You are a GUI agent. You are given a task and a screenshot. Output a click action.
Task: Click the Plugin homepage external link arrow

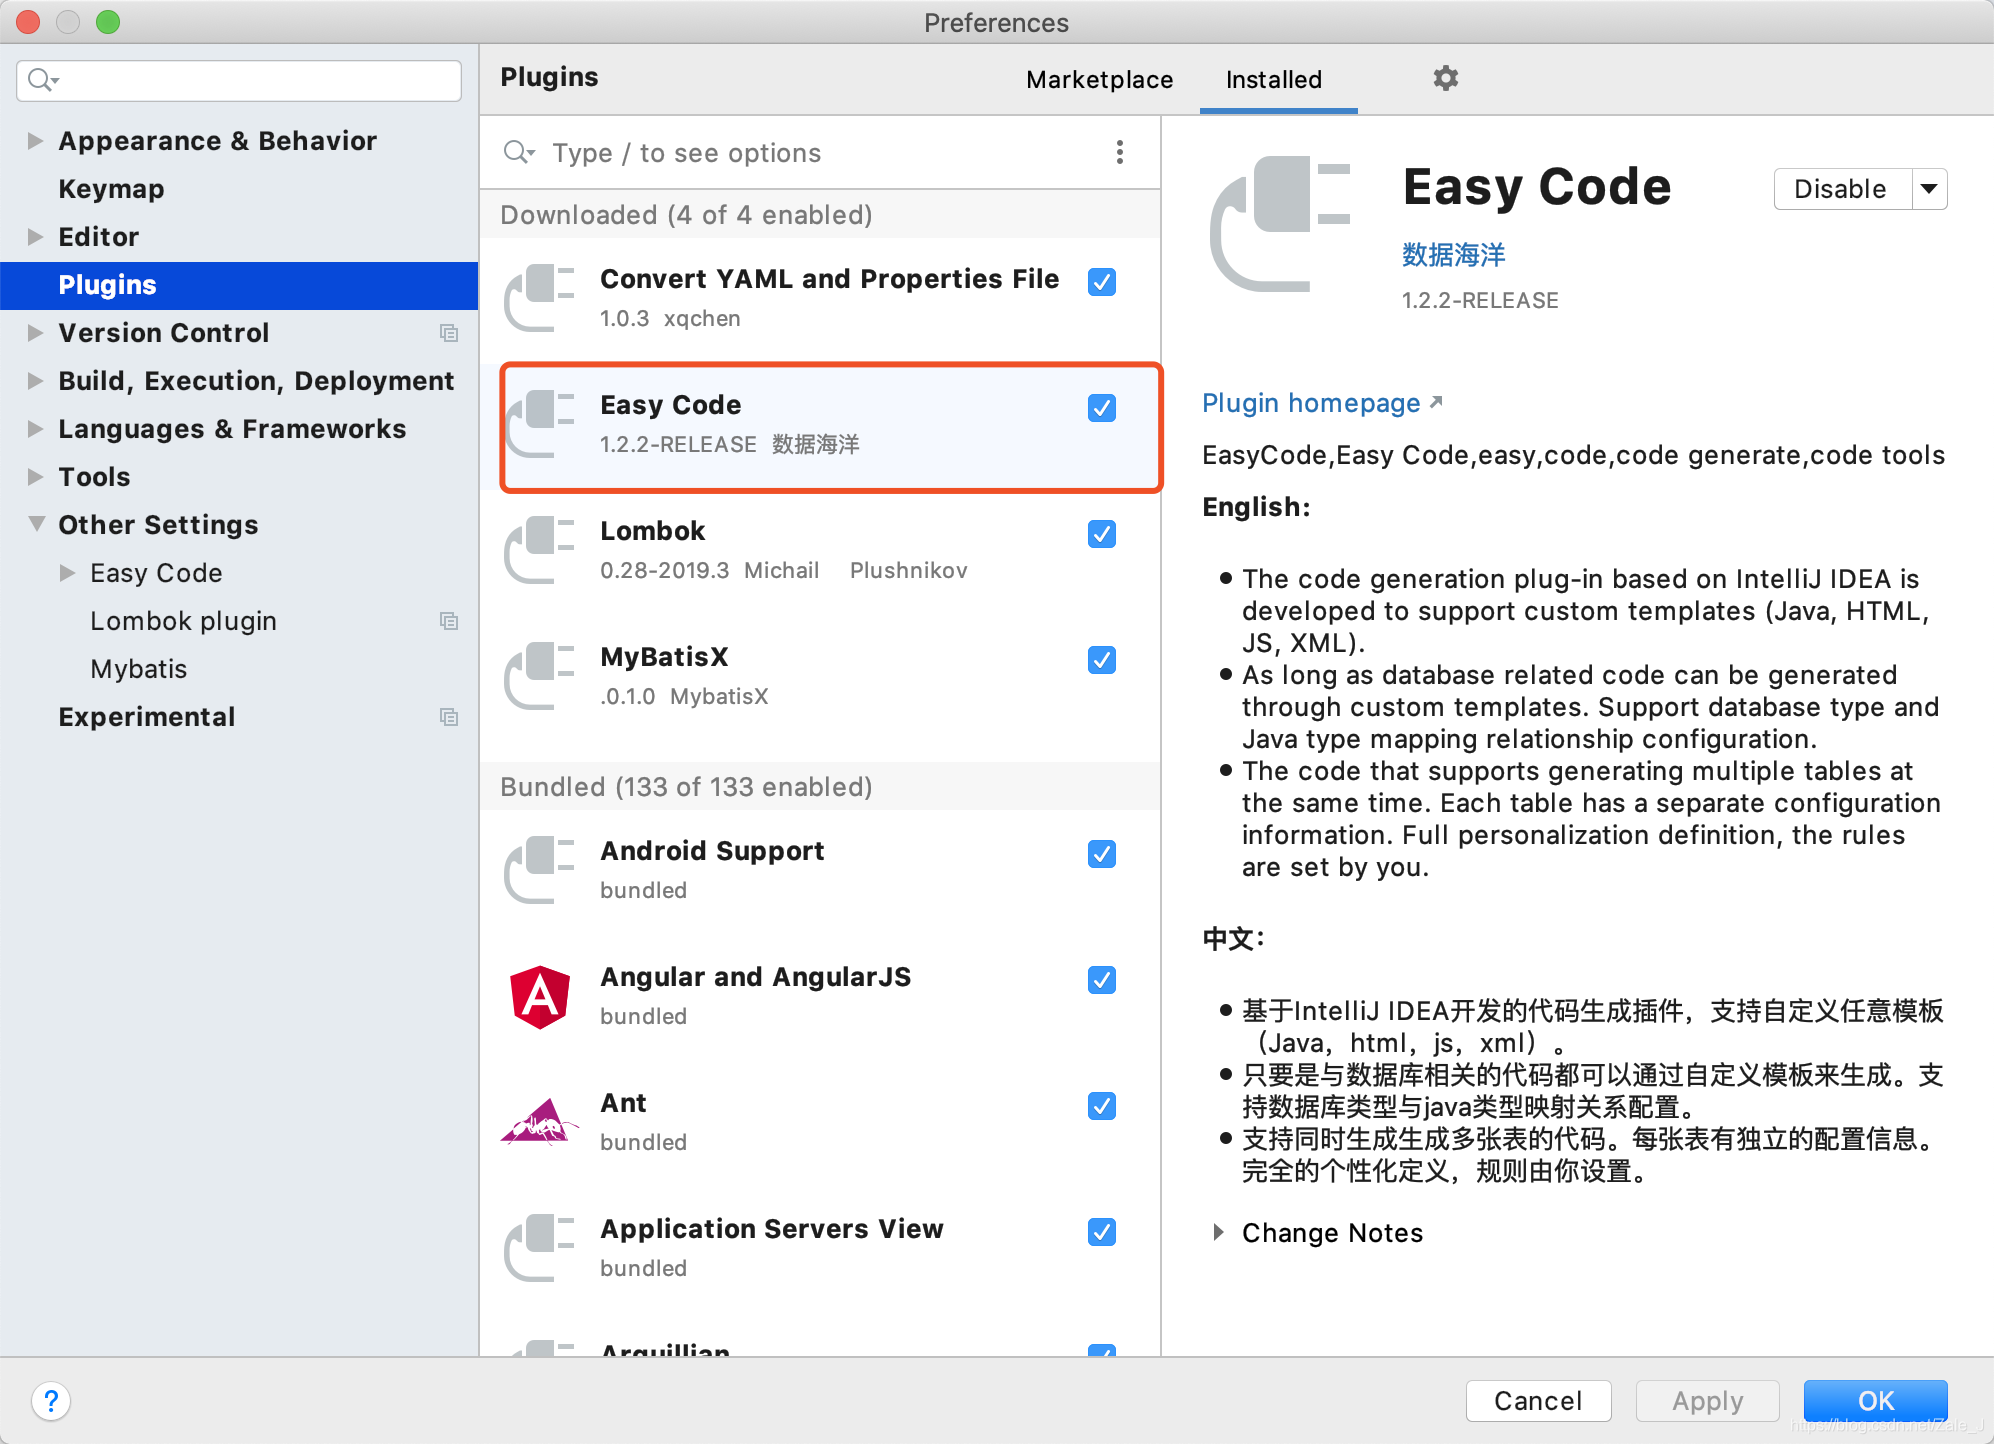[1436, 402]
